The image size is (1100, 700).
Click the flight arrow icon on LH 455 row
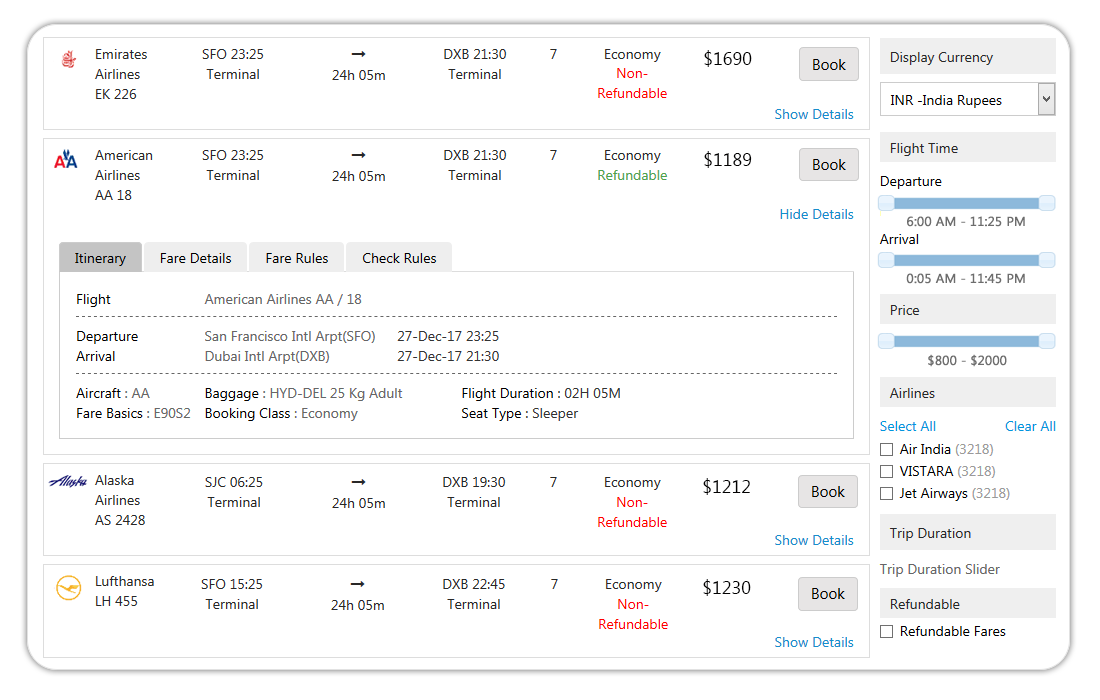pyautogui.click(x=358, y=583)
